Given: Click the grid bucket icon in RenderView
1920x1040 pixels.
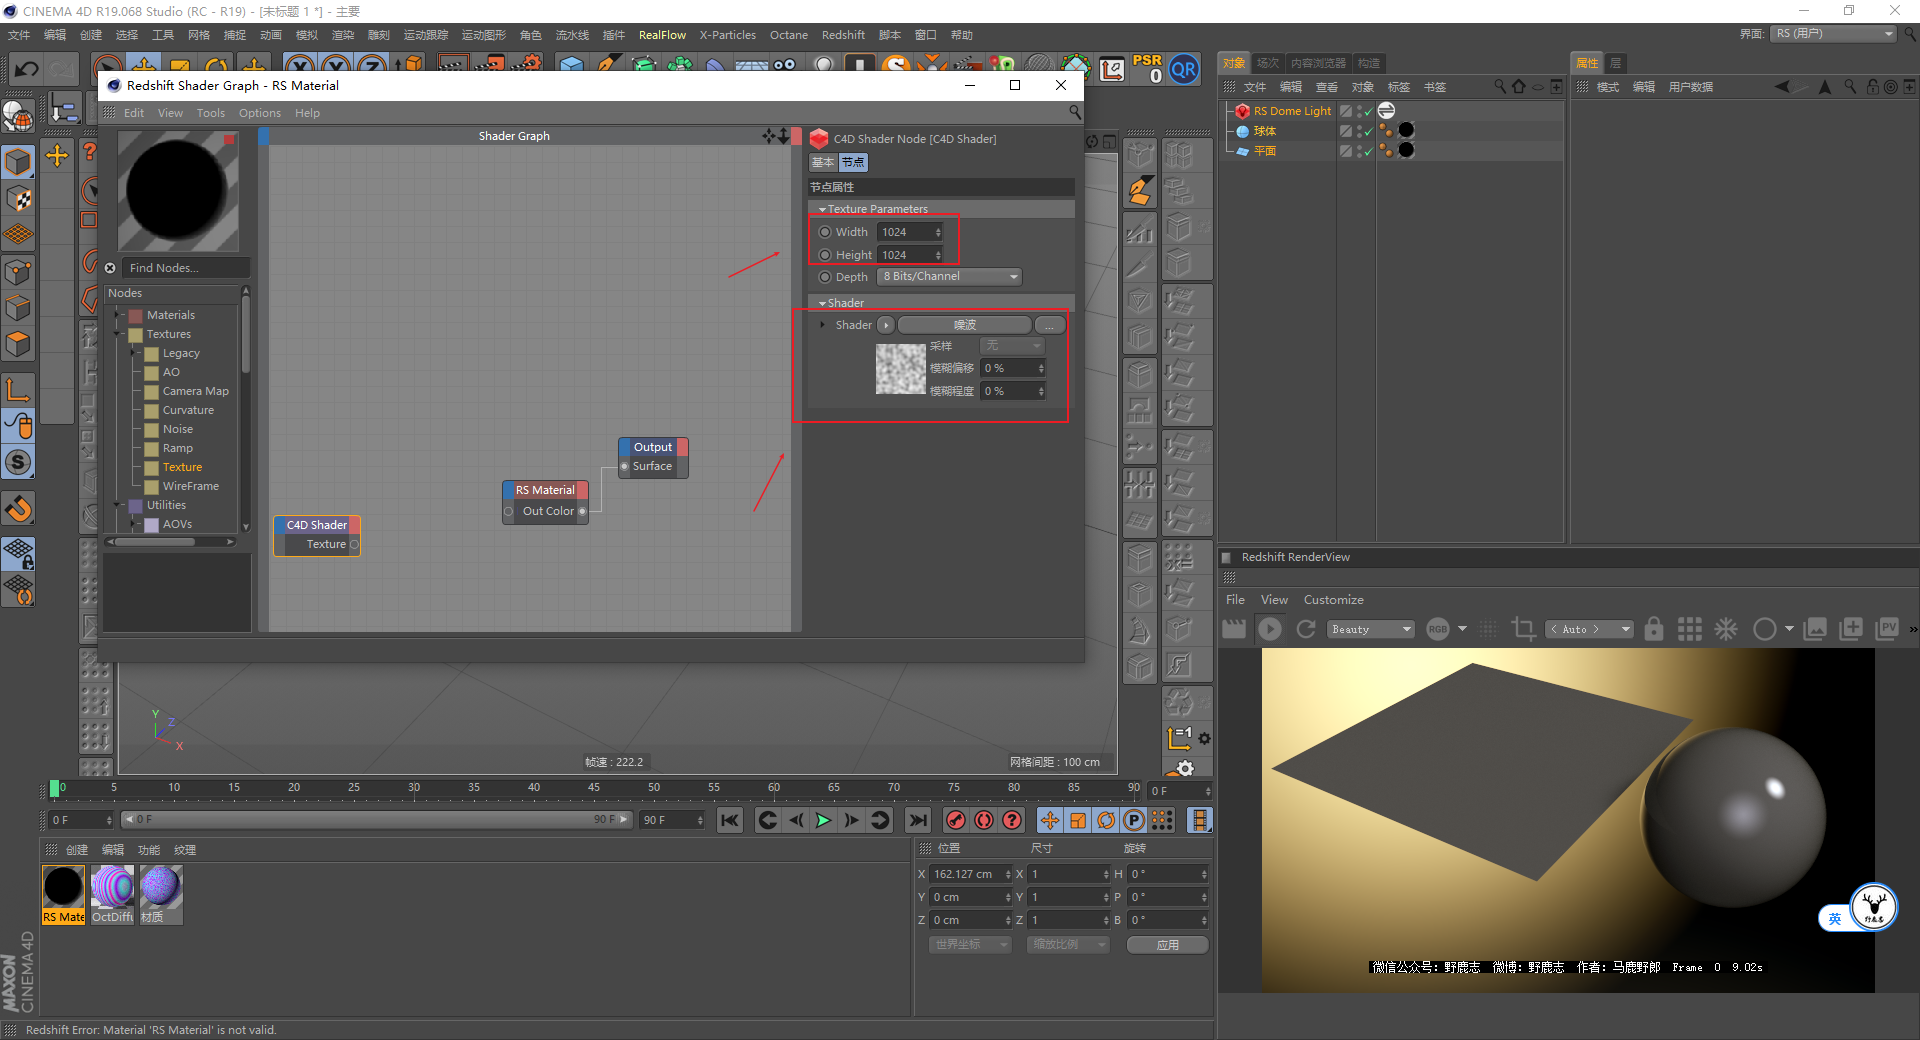Looking at the screenshot, I should point(1690,629).
